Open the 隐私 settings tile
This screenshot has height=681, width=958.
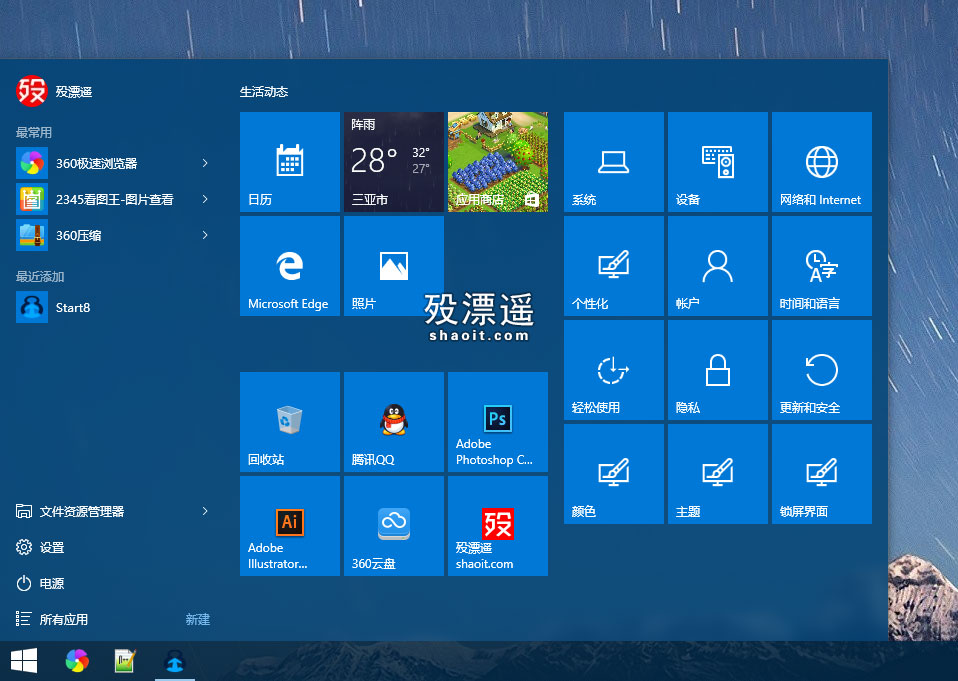point(718,370)
